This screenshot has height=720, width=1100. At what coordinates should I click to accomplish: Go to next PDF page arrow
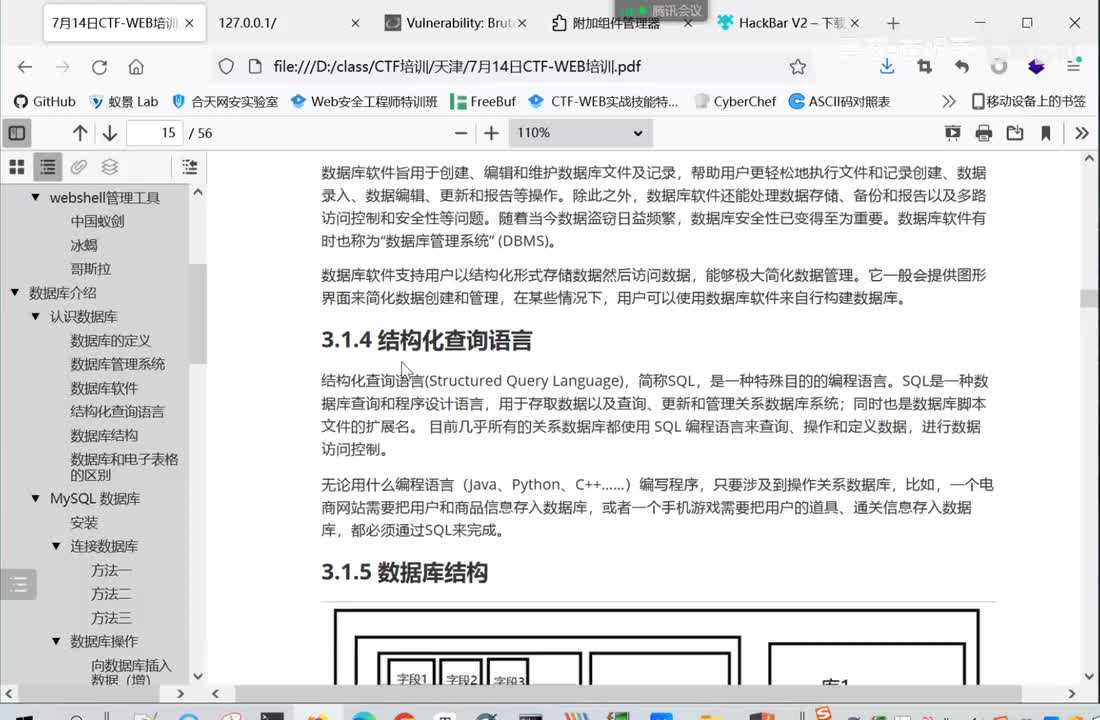click(109, 133)
